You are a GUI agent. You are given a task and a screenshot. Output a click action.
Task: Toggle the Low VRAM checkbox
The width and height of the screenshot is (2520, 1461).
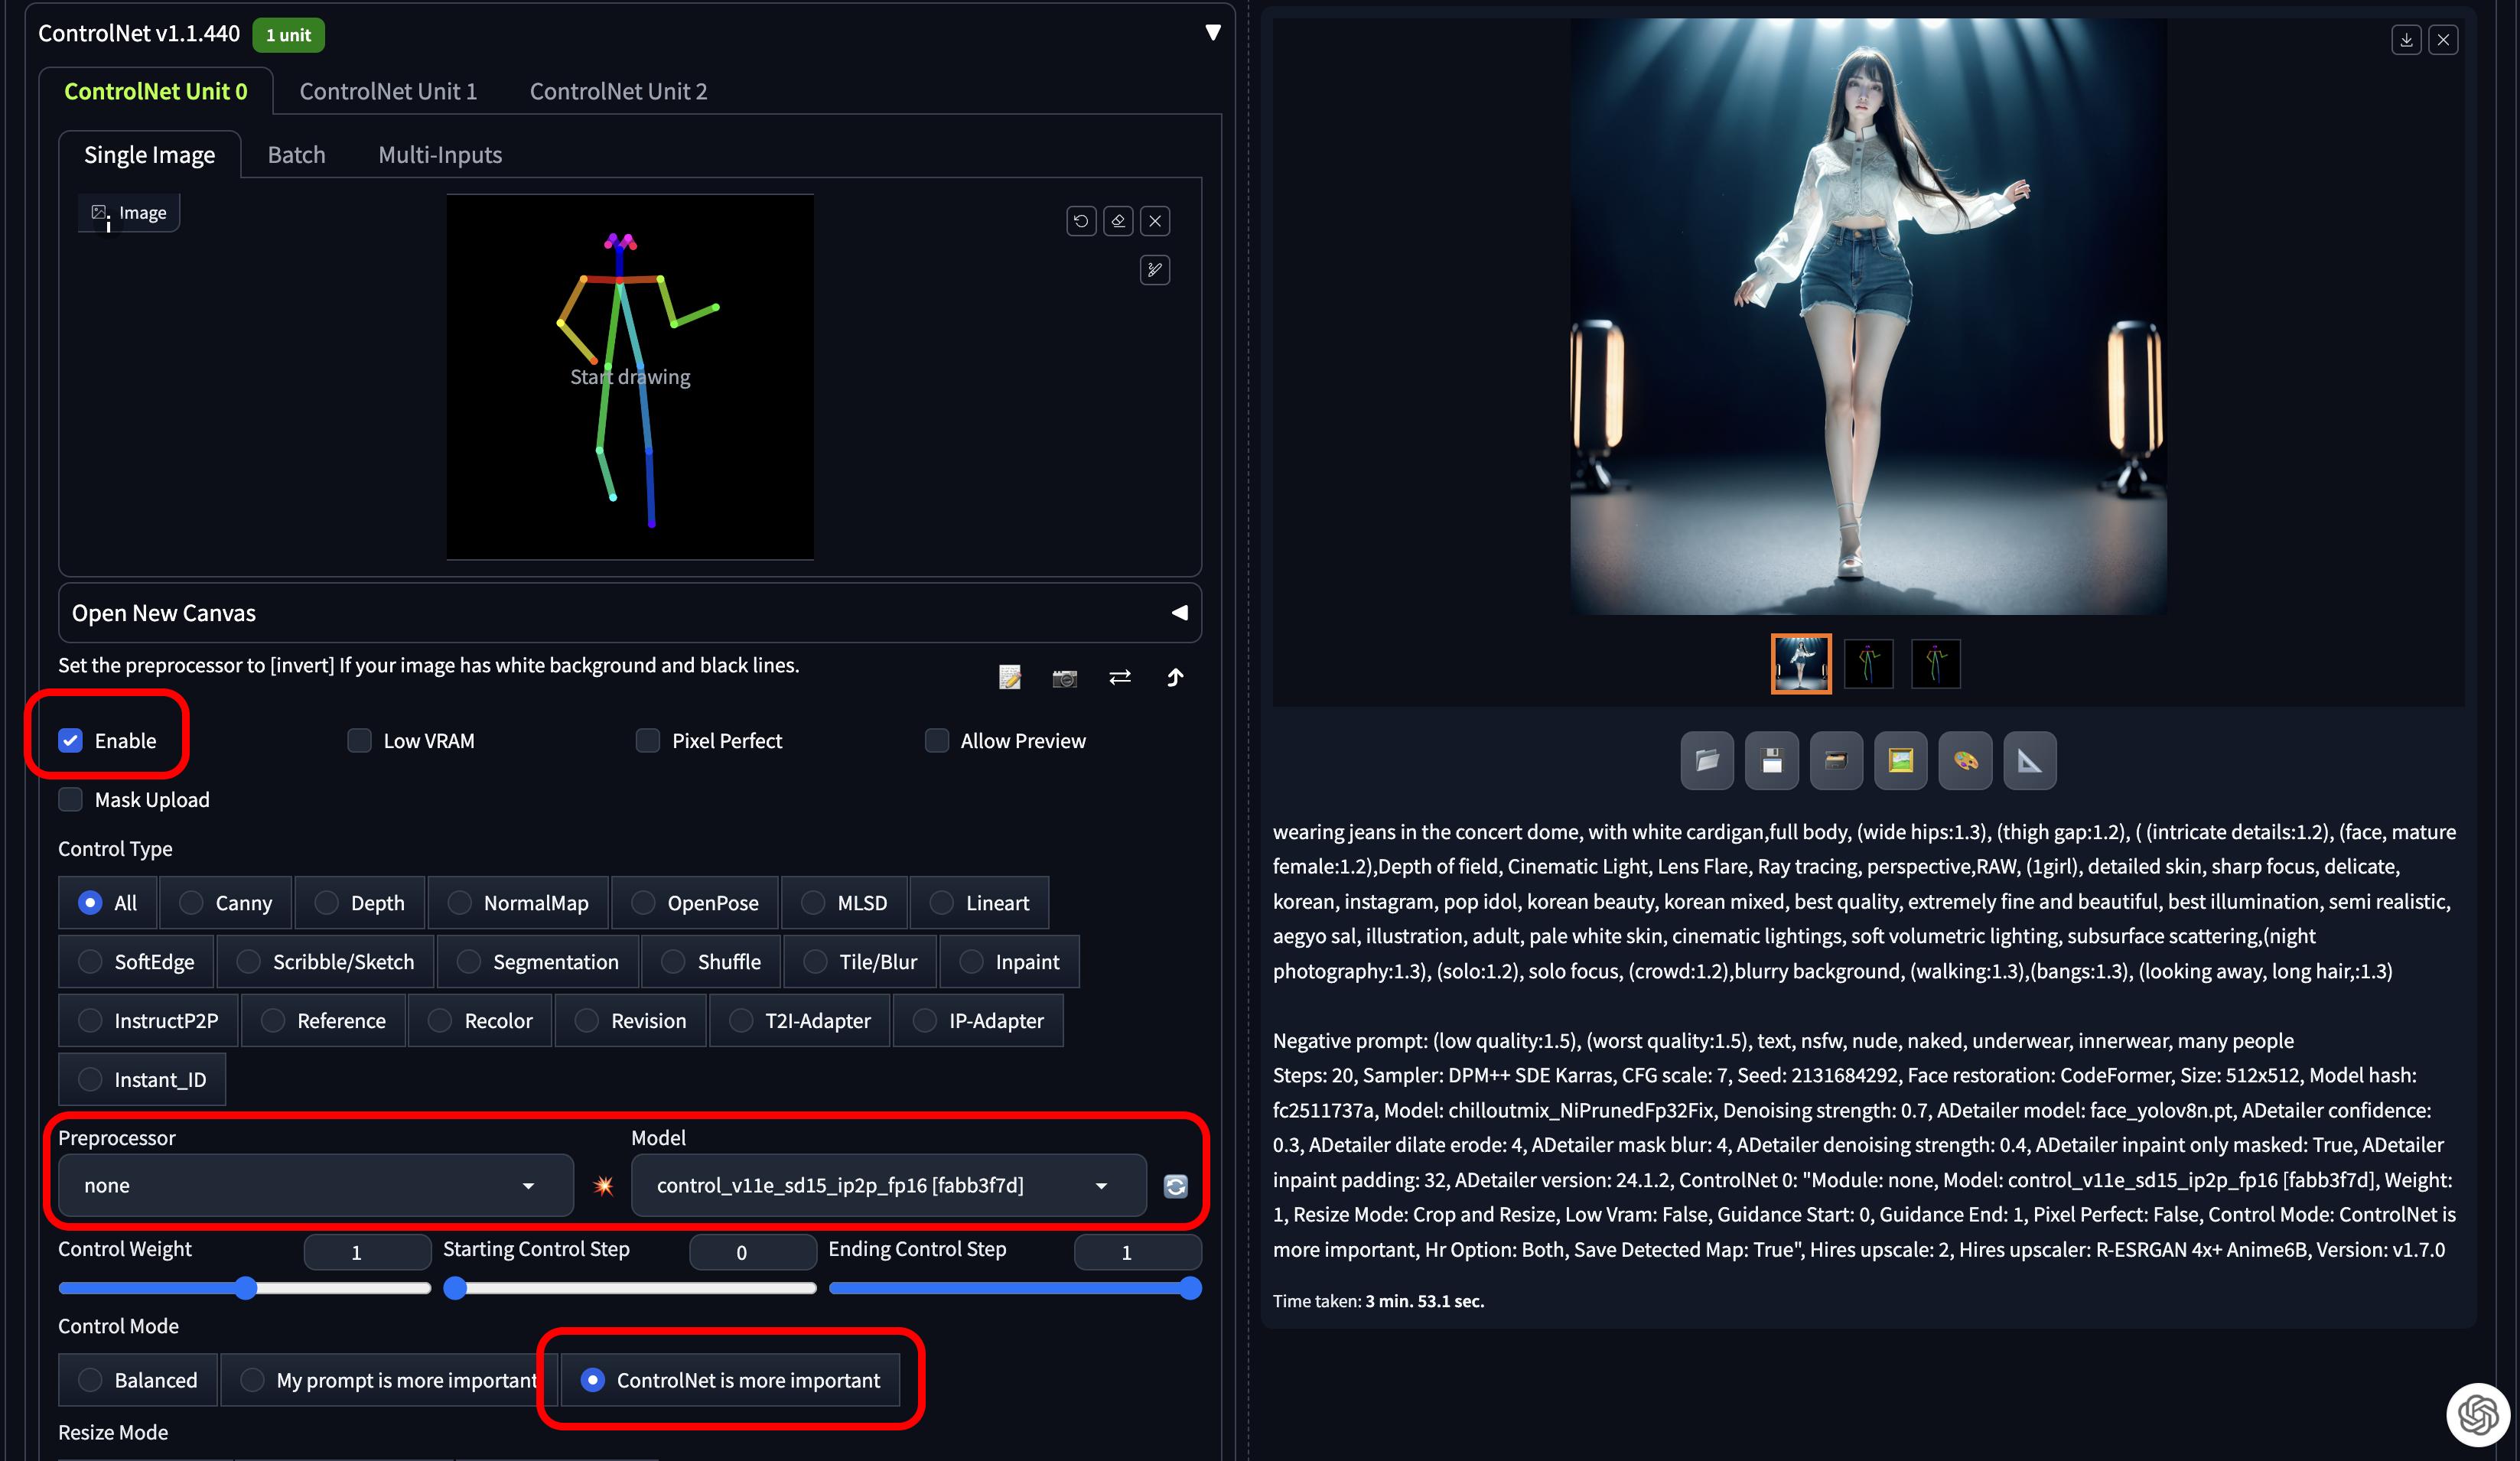(x=359, y=741)
